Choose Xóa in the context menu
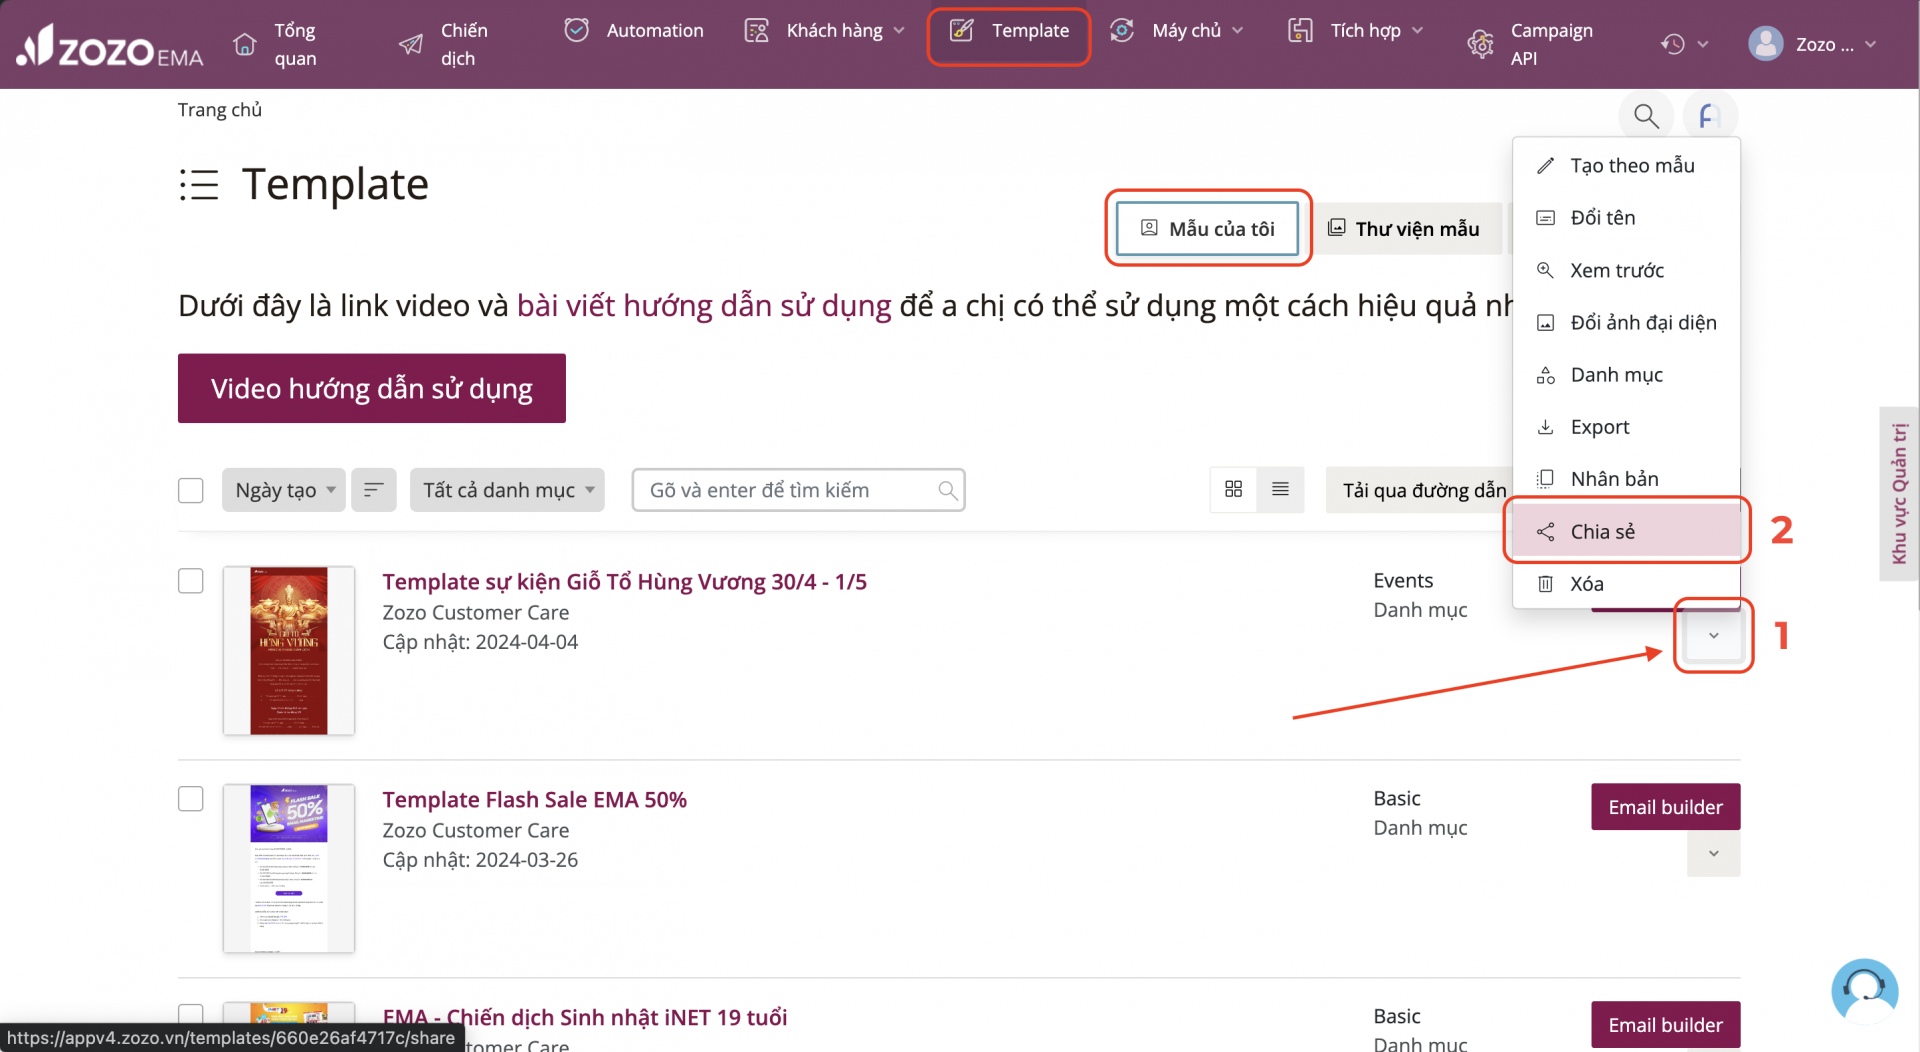Viewport: 1920px width, 1052px height. click(x=1626, y=584)
